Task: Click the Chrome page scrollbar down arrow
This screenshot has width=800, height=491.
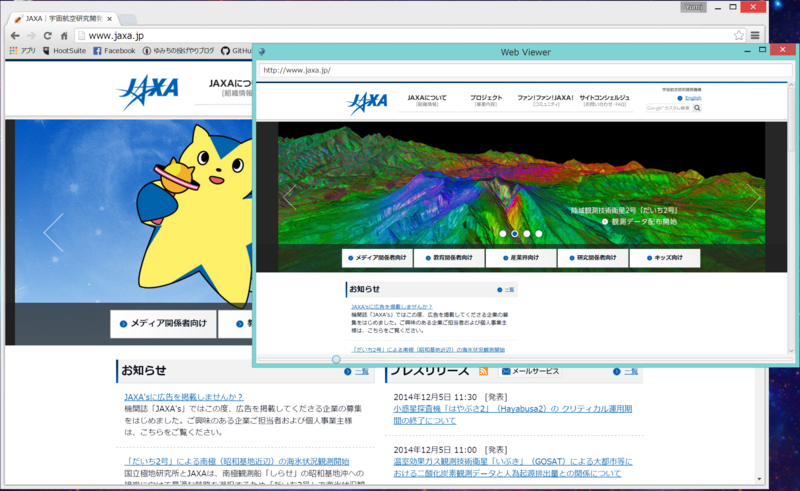Action: point(759,479)
